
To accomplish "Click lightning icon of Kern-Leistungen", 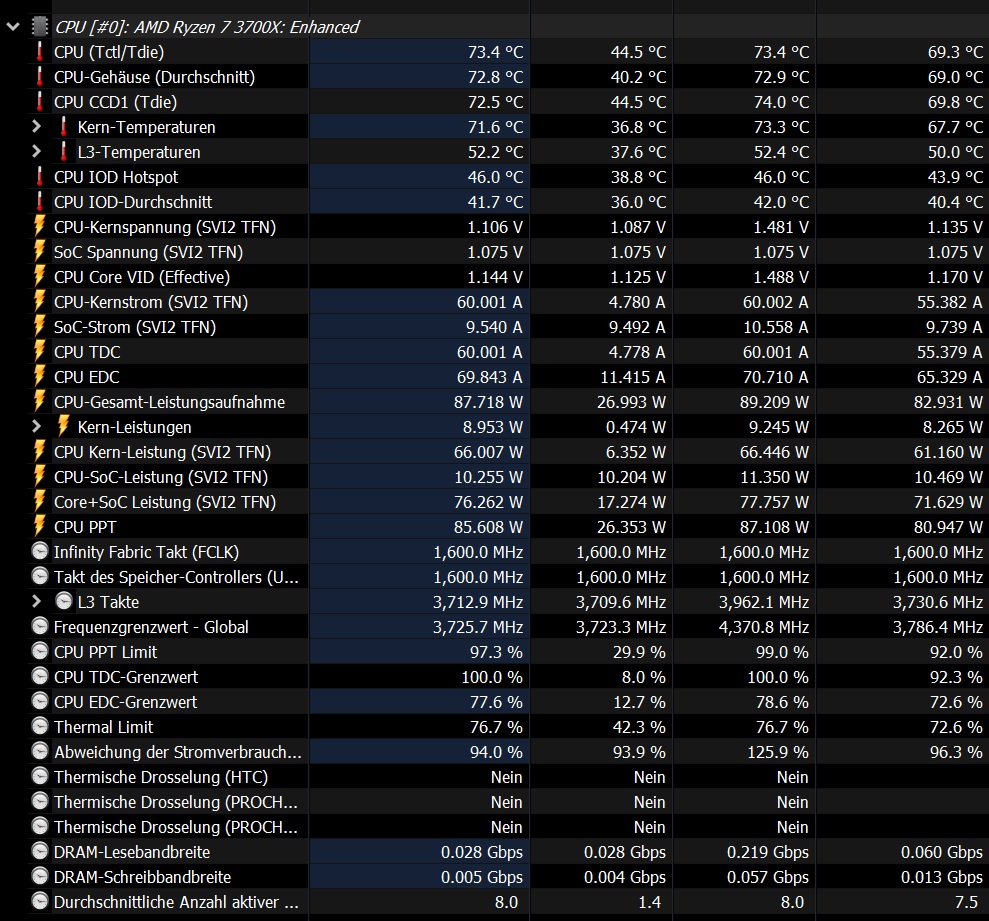I will pyautogui.click(x=63, y=426).
